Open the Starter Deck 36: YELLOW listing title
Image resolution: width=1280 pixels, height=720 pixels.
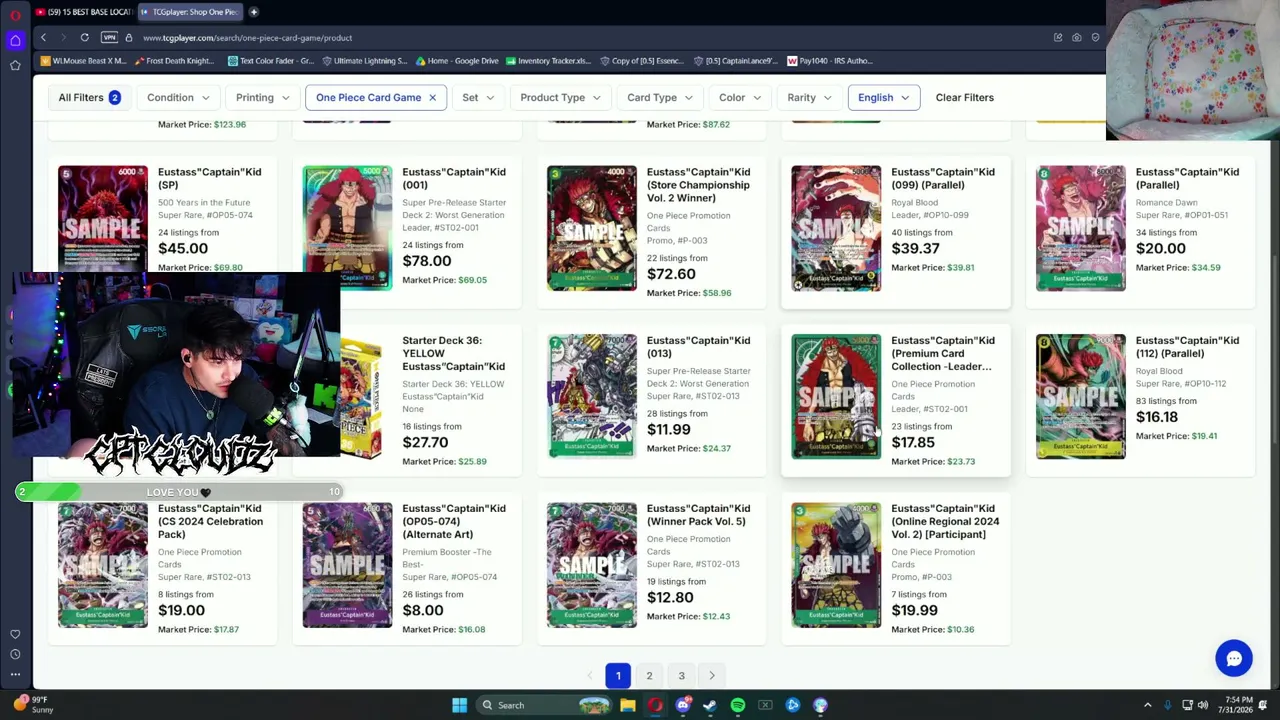[x=453, y=353]
